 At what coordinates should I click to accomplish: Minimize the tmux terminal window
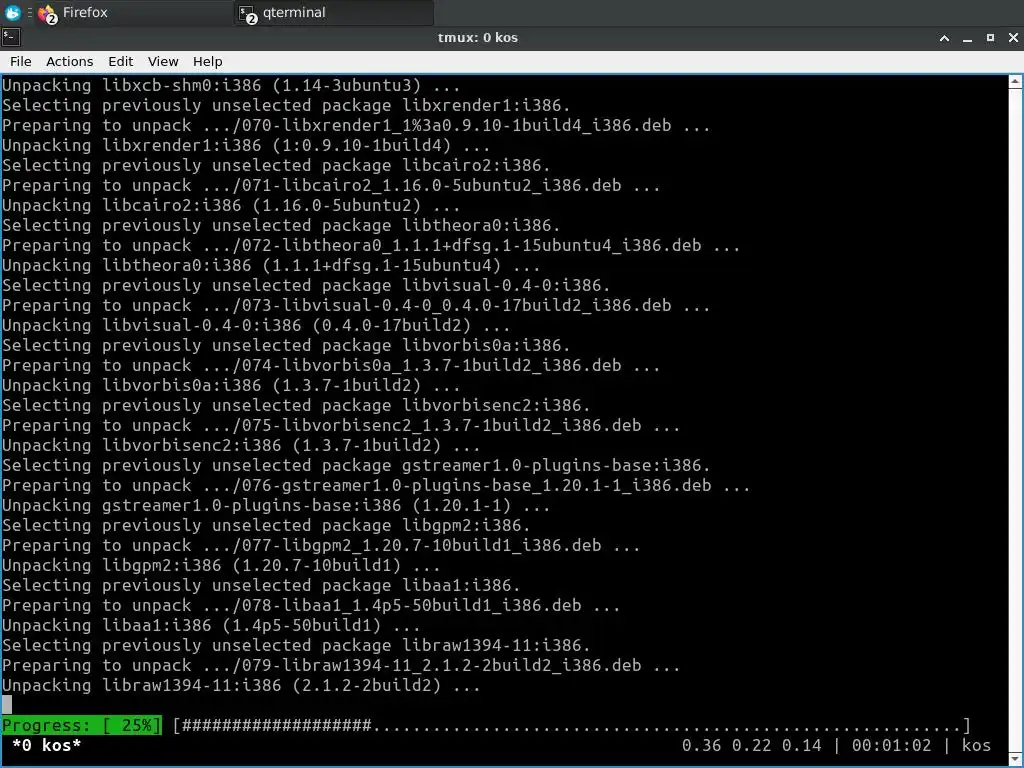pyautogui.click(x=967, y=38)
